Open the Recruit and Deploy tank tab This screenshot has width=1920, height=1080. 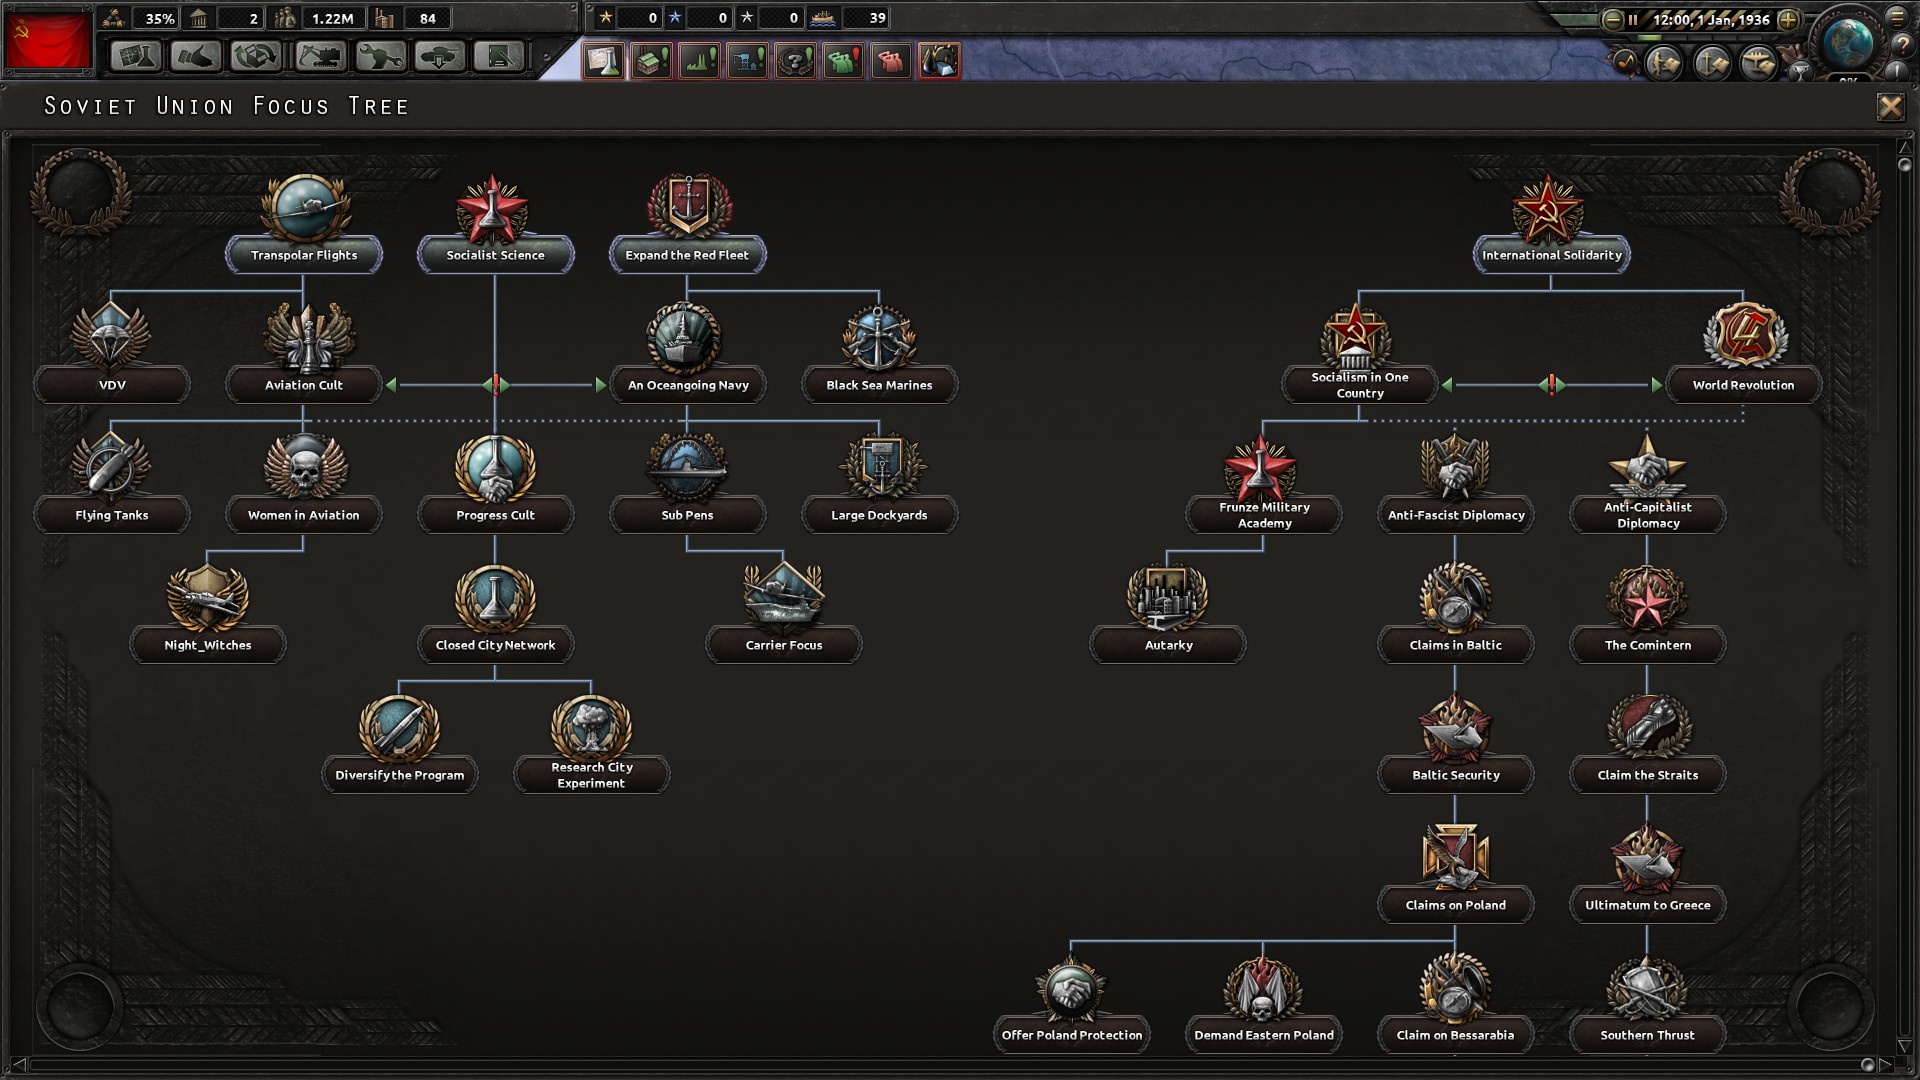tap(440, 57)
